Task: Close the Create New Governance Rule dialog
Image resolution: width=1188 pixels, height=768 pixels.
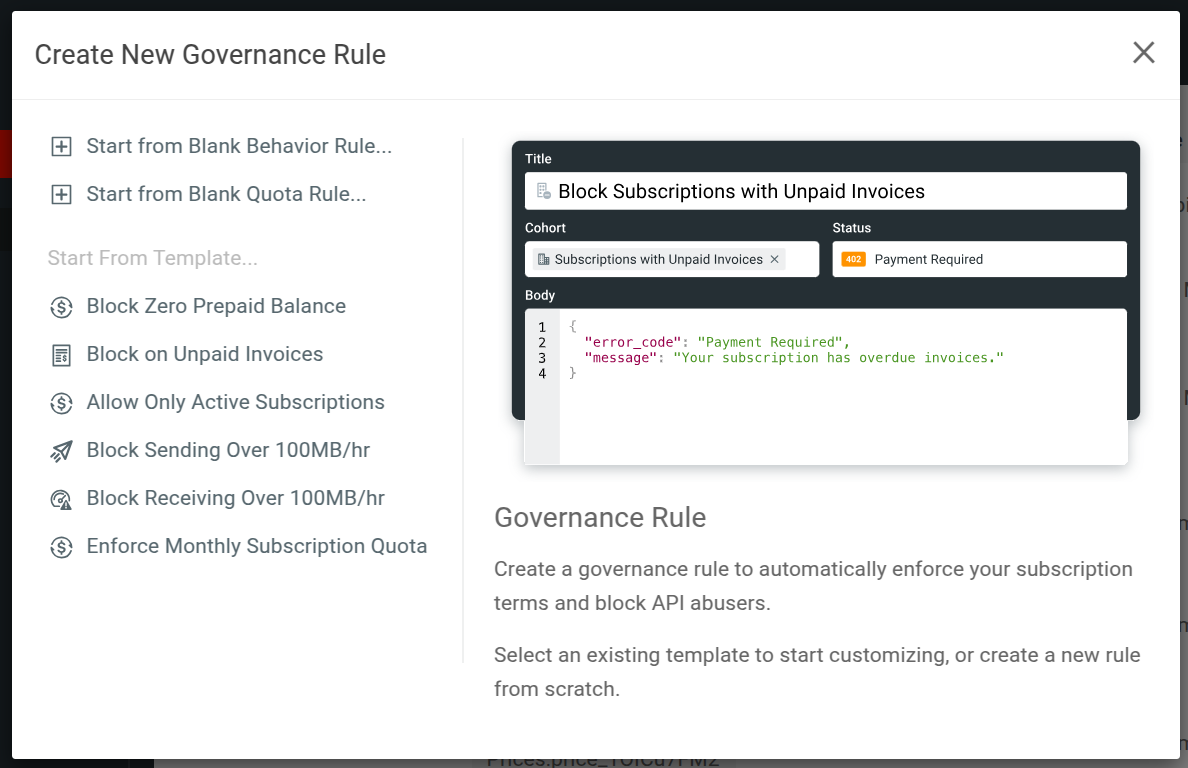Action: [1143, 53]
